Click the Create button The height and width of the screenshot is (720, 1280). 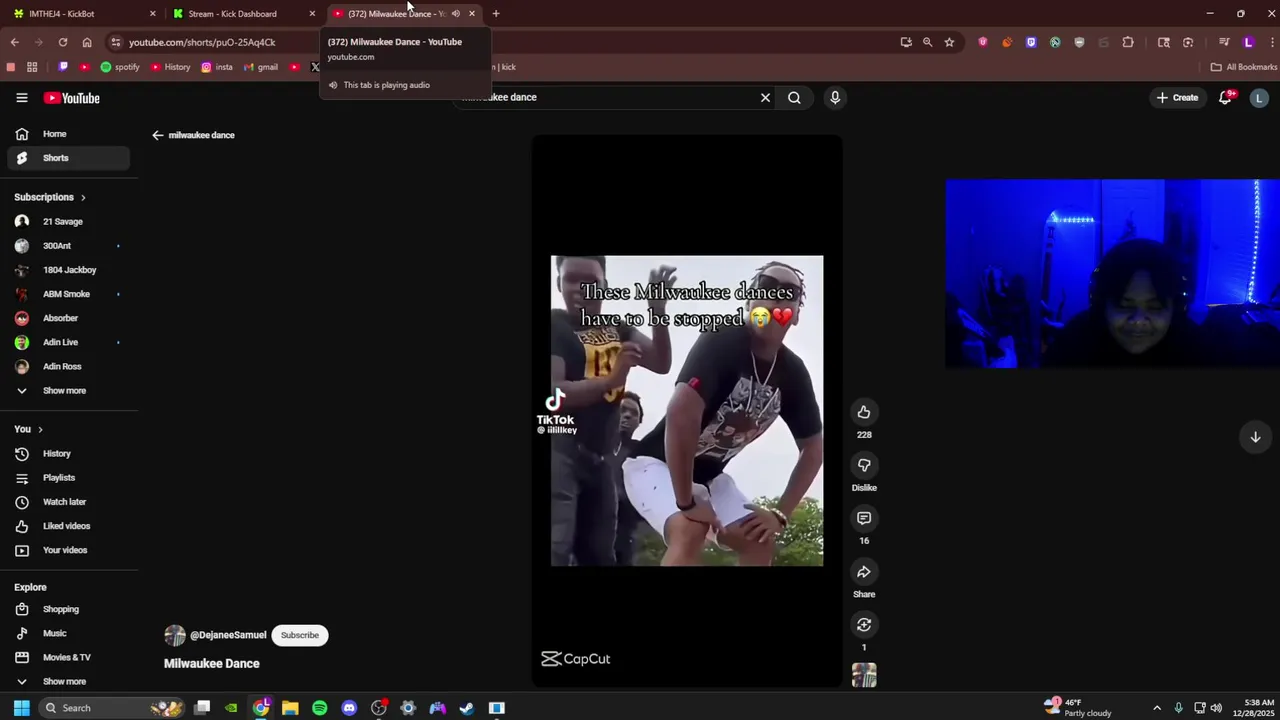click(x=1177, y=98)
